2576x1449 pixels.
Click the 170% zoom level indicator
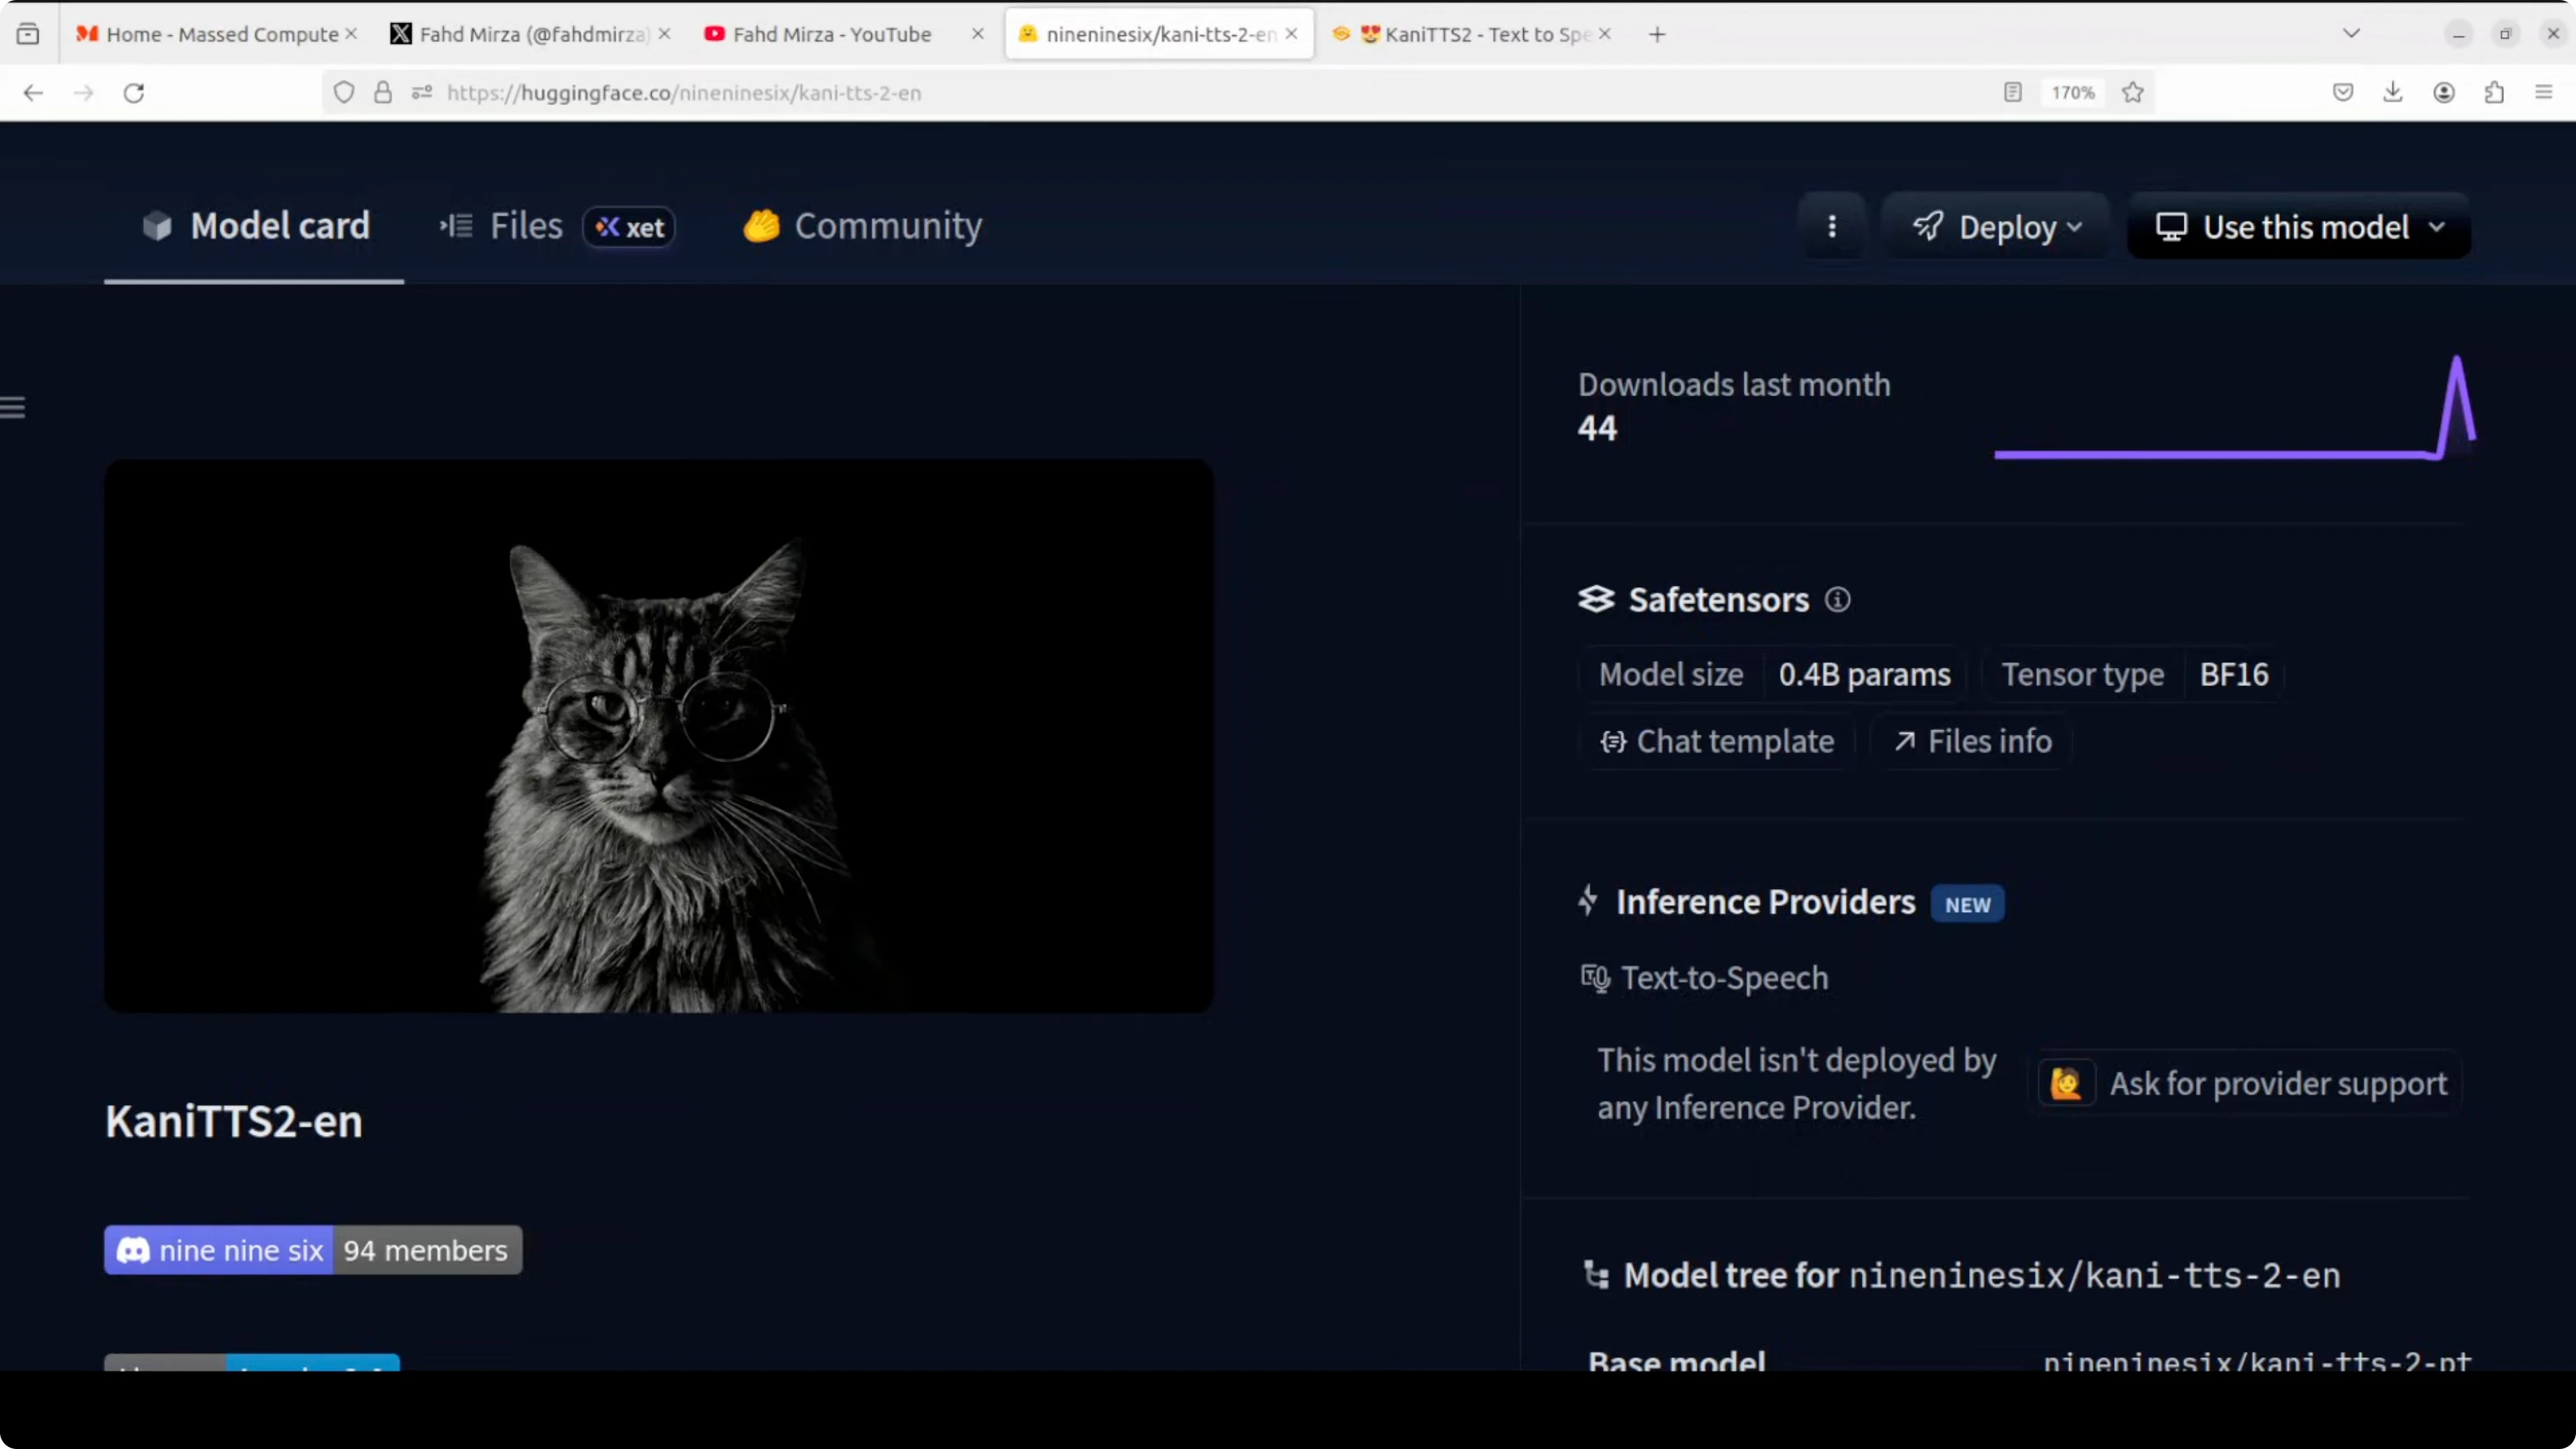point(2072,93)
